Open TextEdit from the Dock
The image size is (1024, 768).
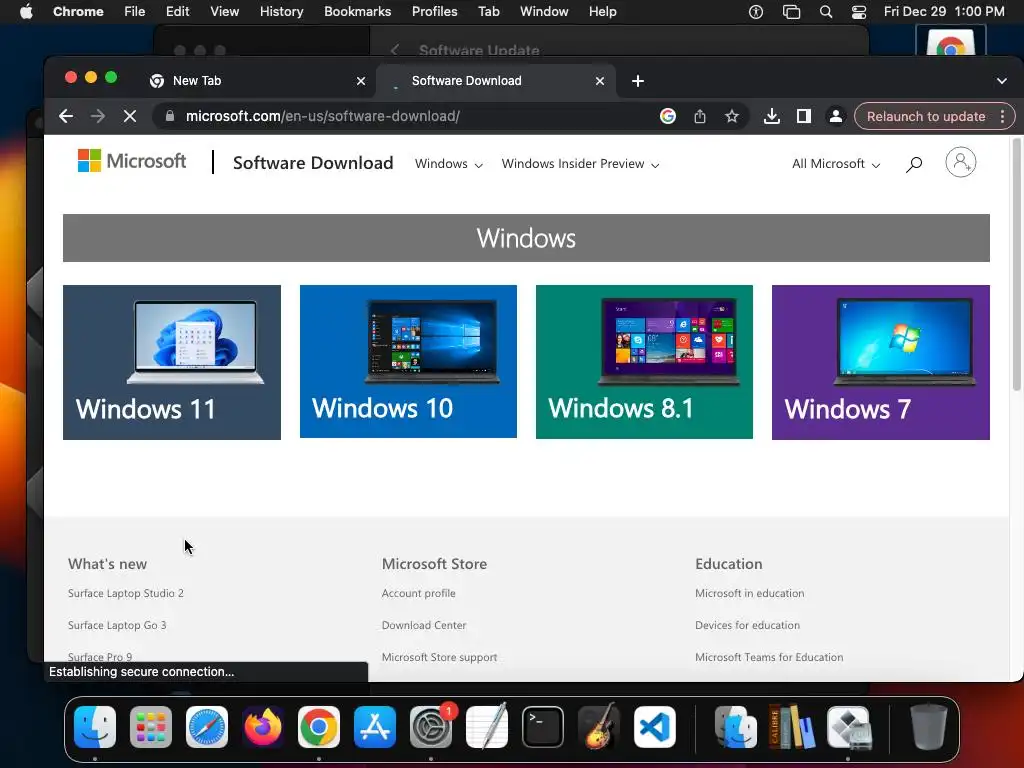pos(487,727)
